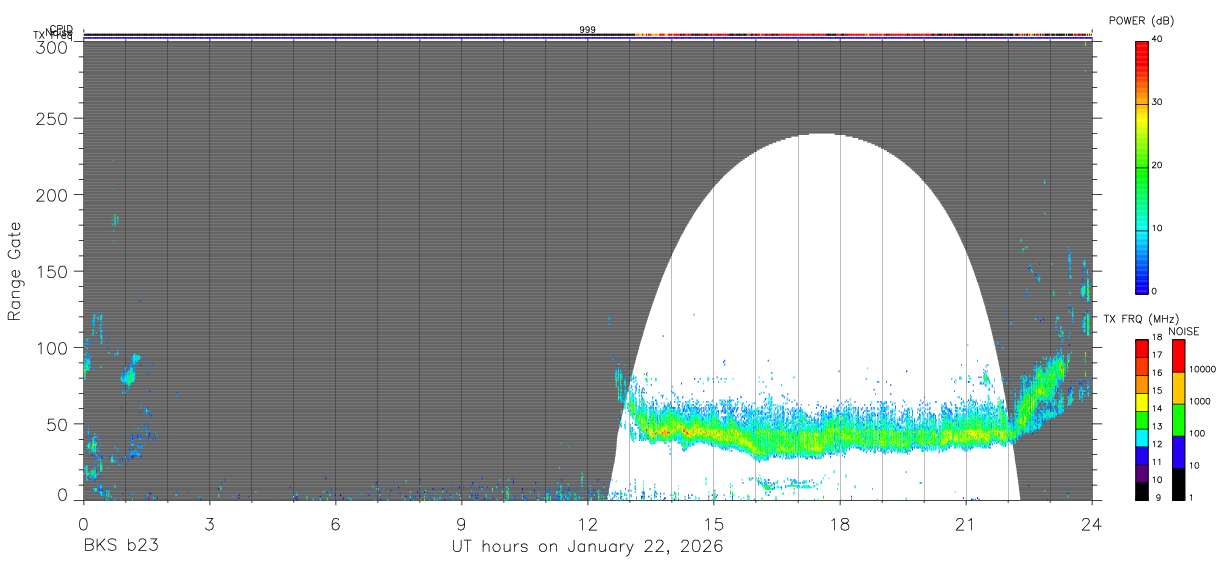The image size is (1228, 567).
Task: Click the 16 label in the TX FRQ legend
Action: click(1159, 373)
